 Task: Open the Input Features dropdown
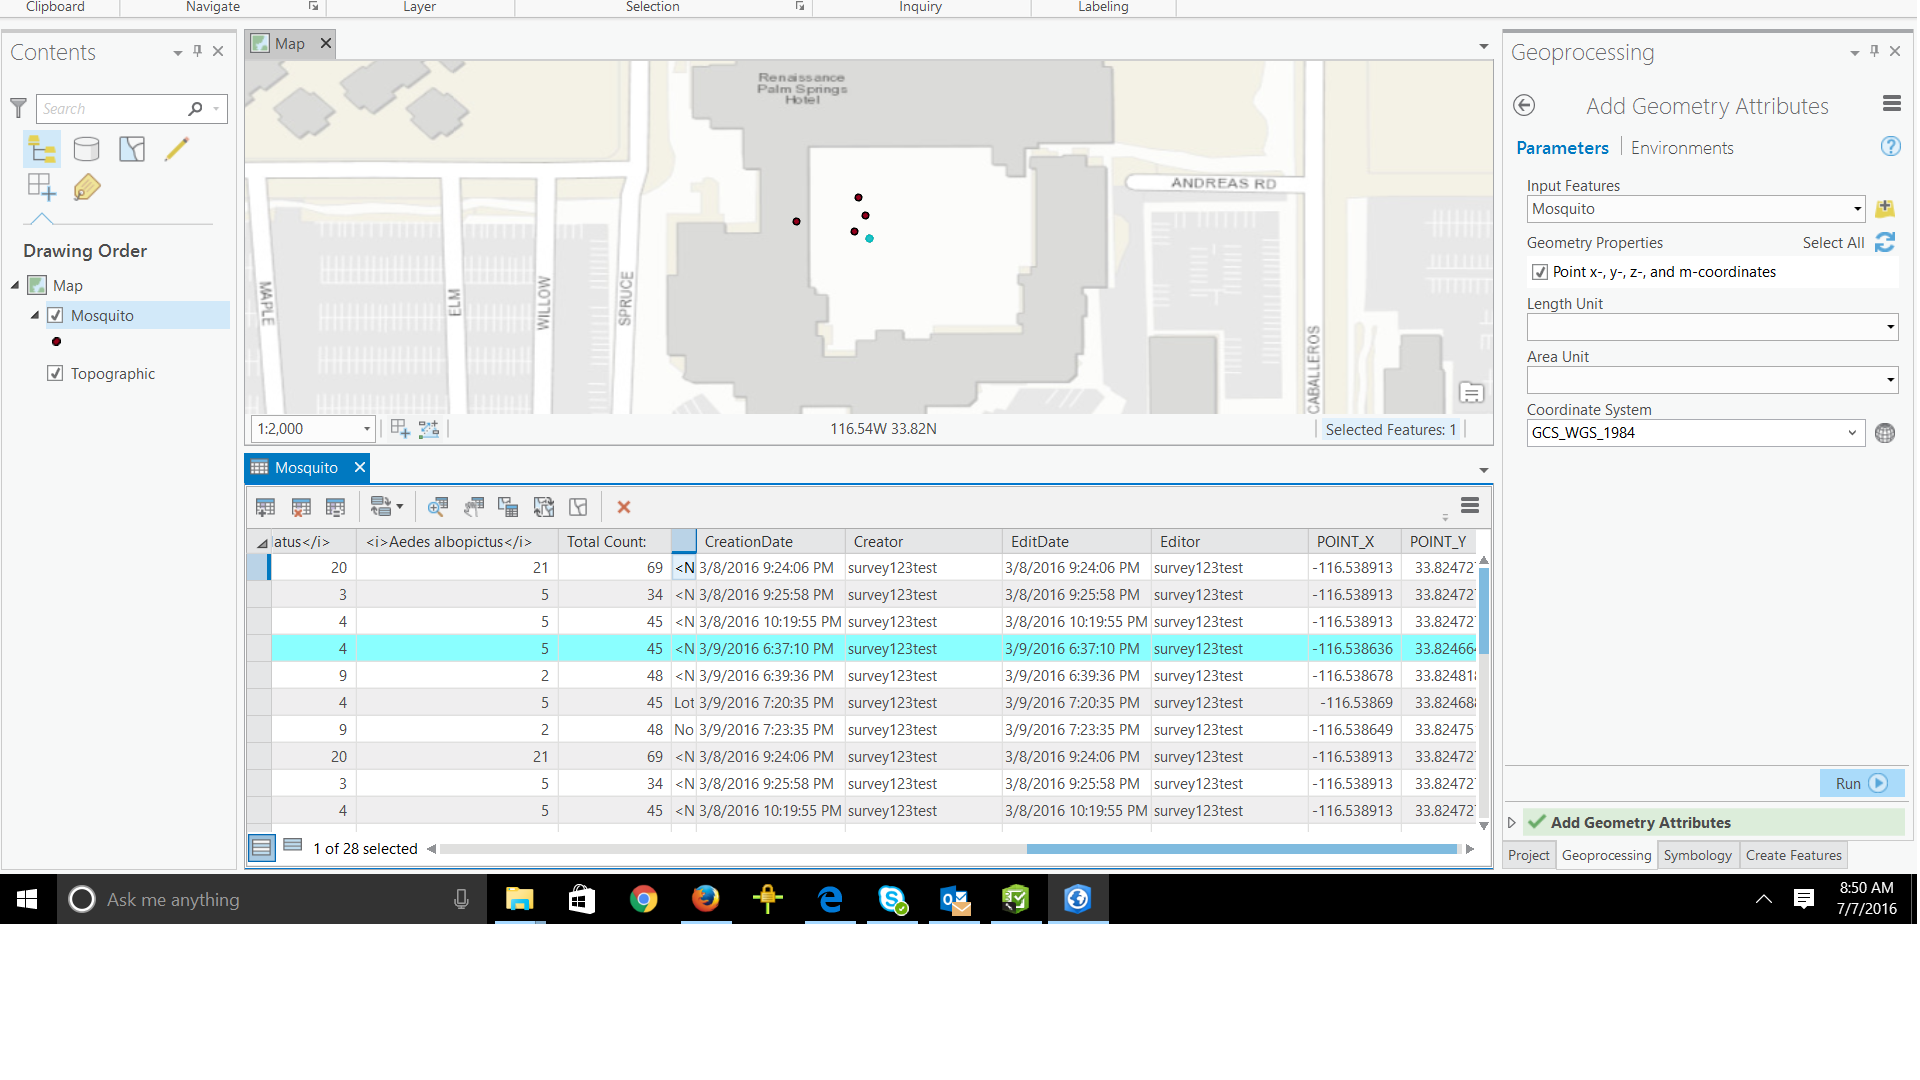[x=1857, y=209]
